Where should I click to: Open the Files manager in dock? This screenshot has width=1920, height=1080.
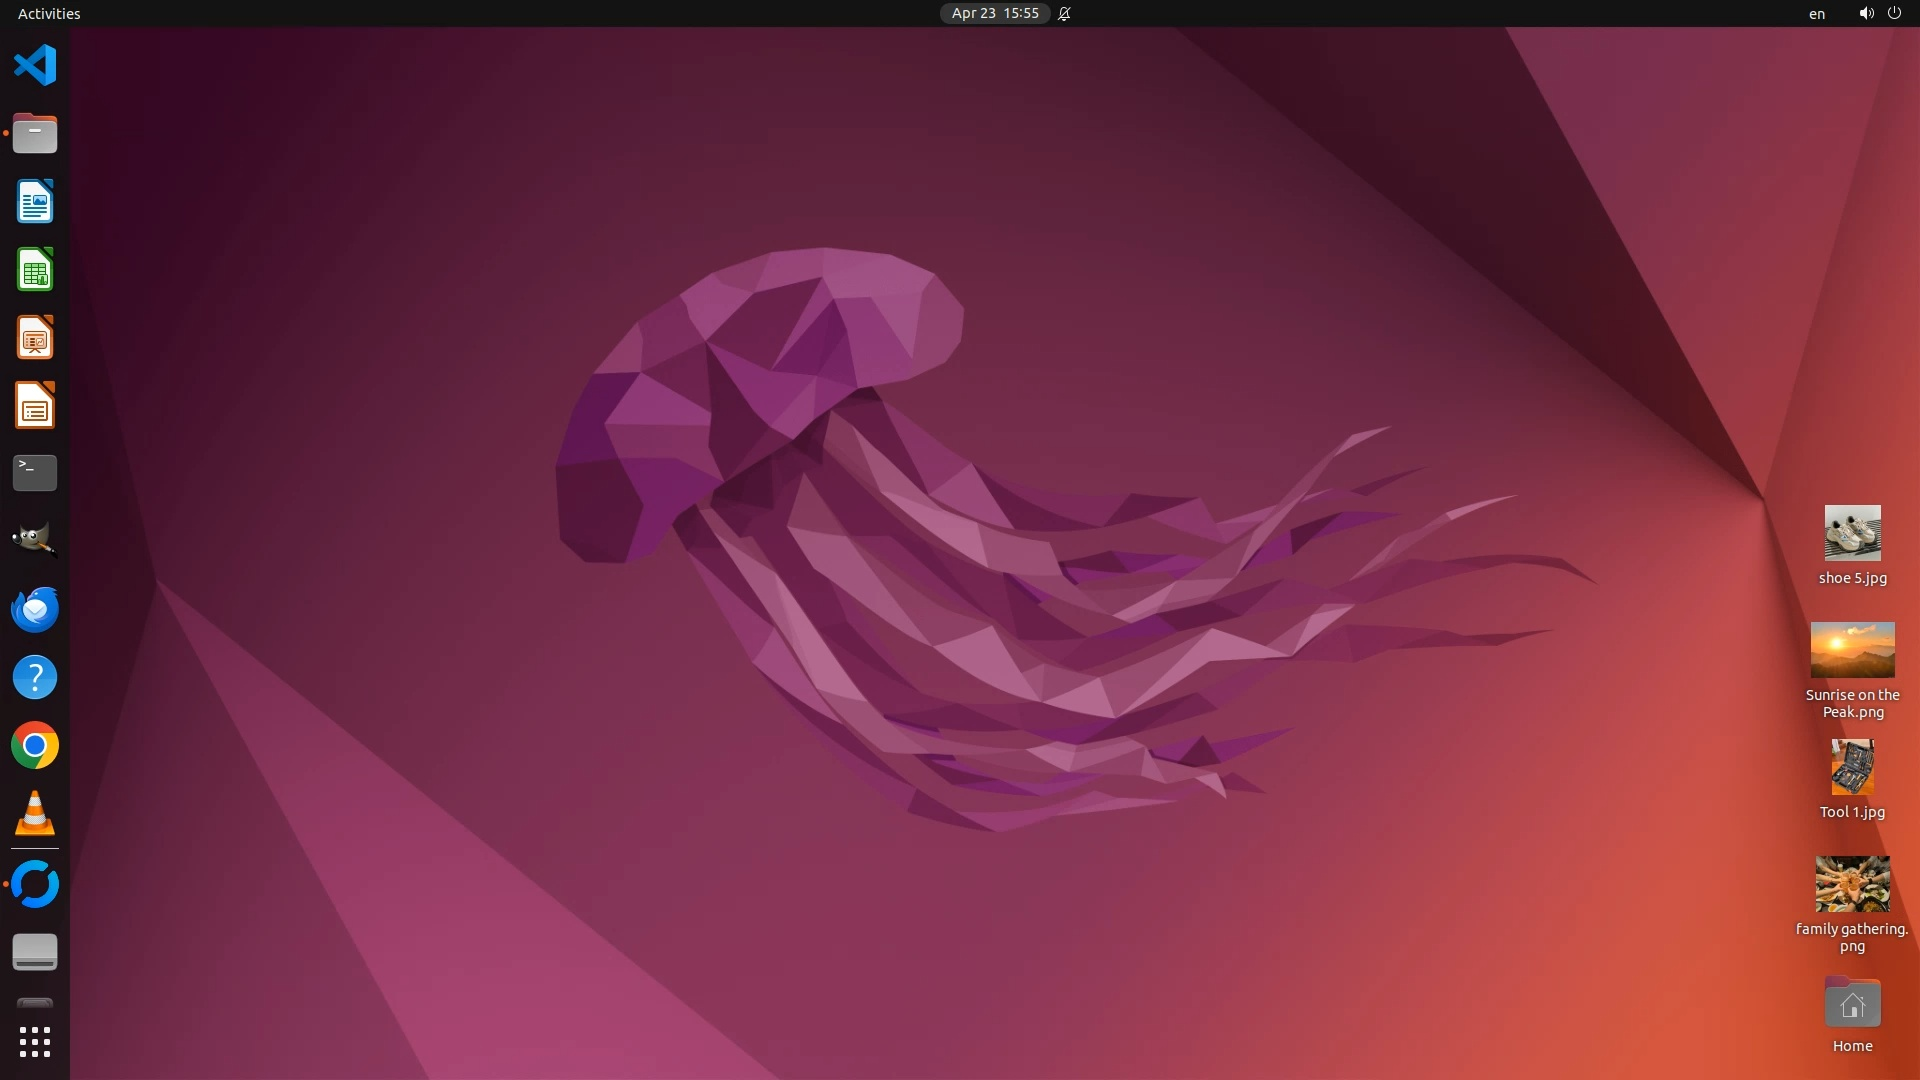coord(35,133)
